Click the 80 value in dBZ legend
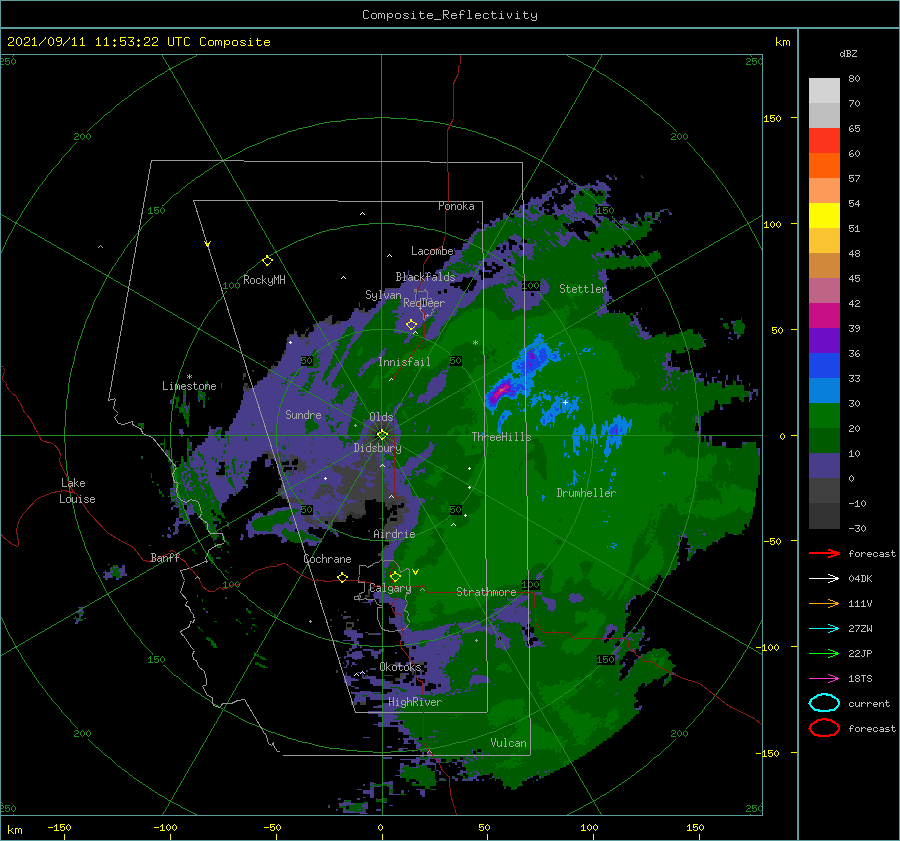900x841 pixels. [x=854, y=79]
